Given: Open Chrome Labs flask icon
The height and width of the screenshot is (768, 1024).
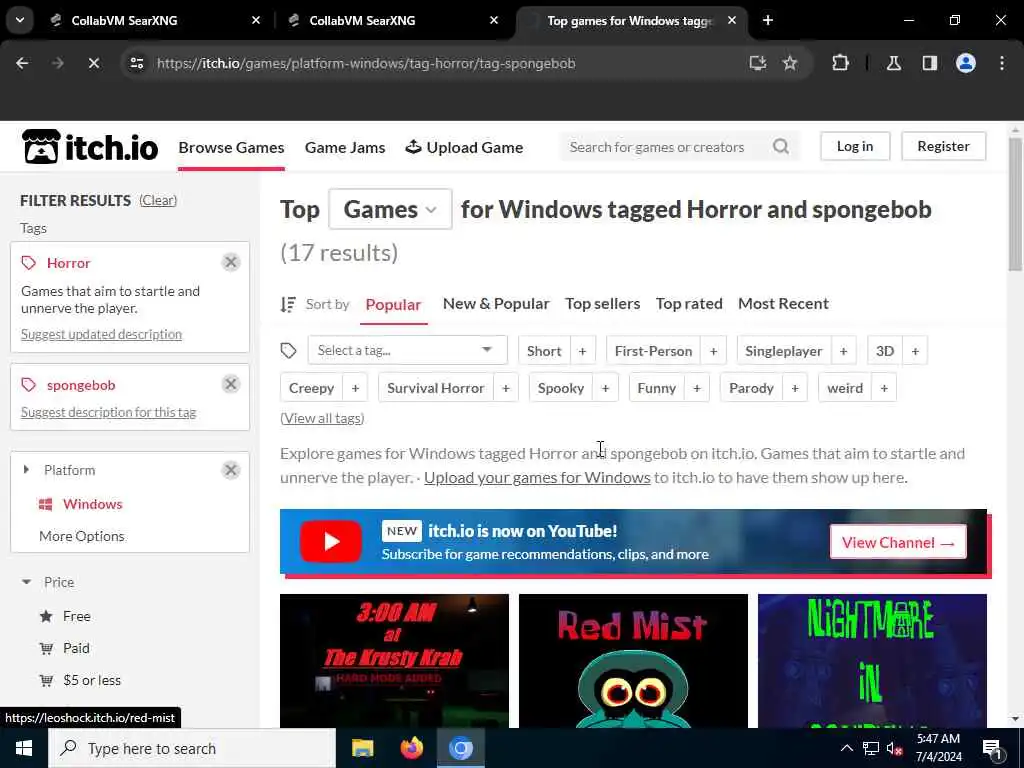Looking at the screenshot, I should [894, 63].
